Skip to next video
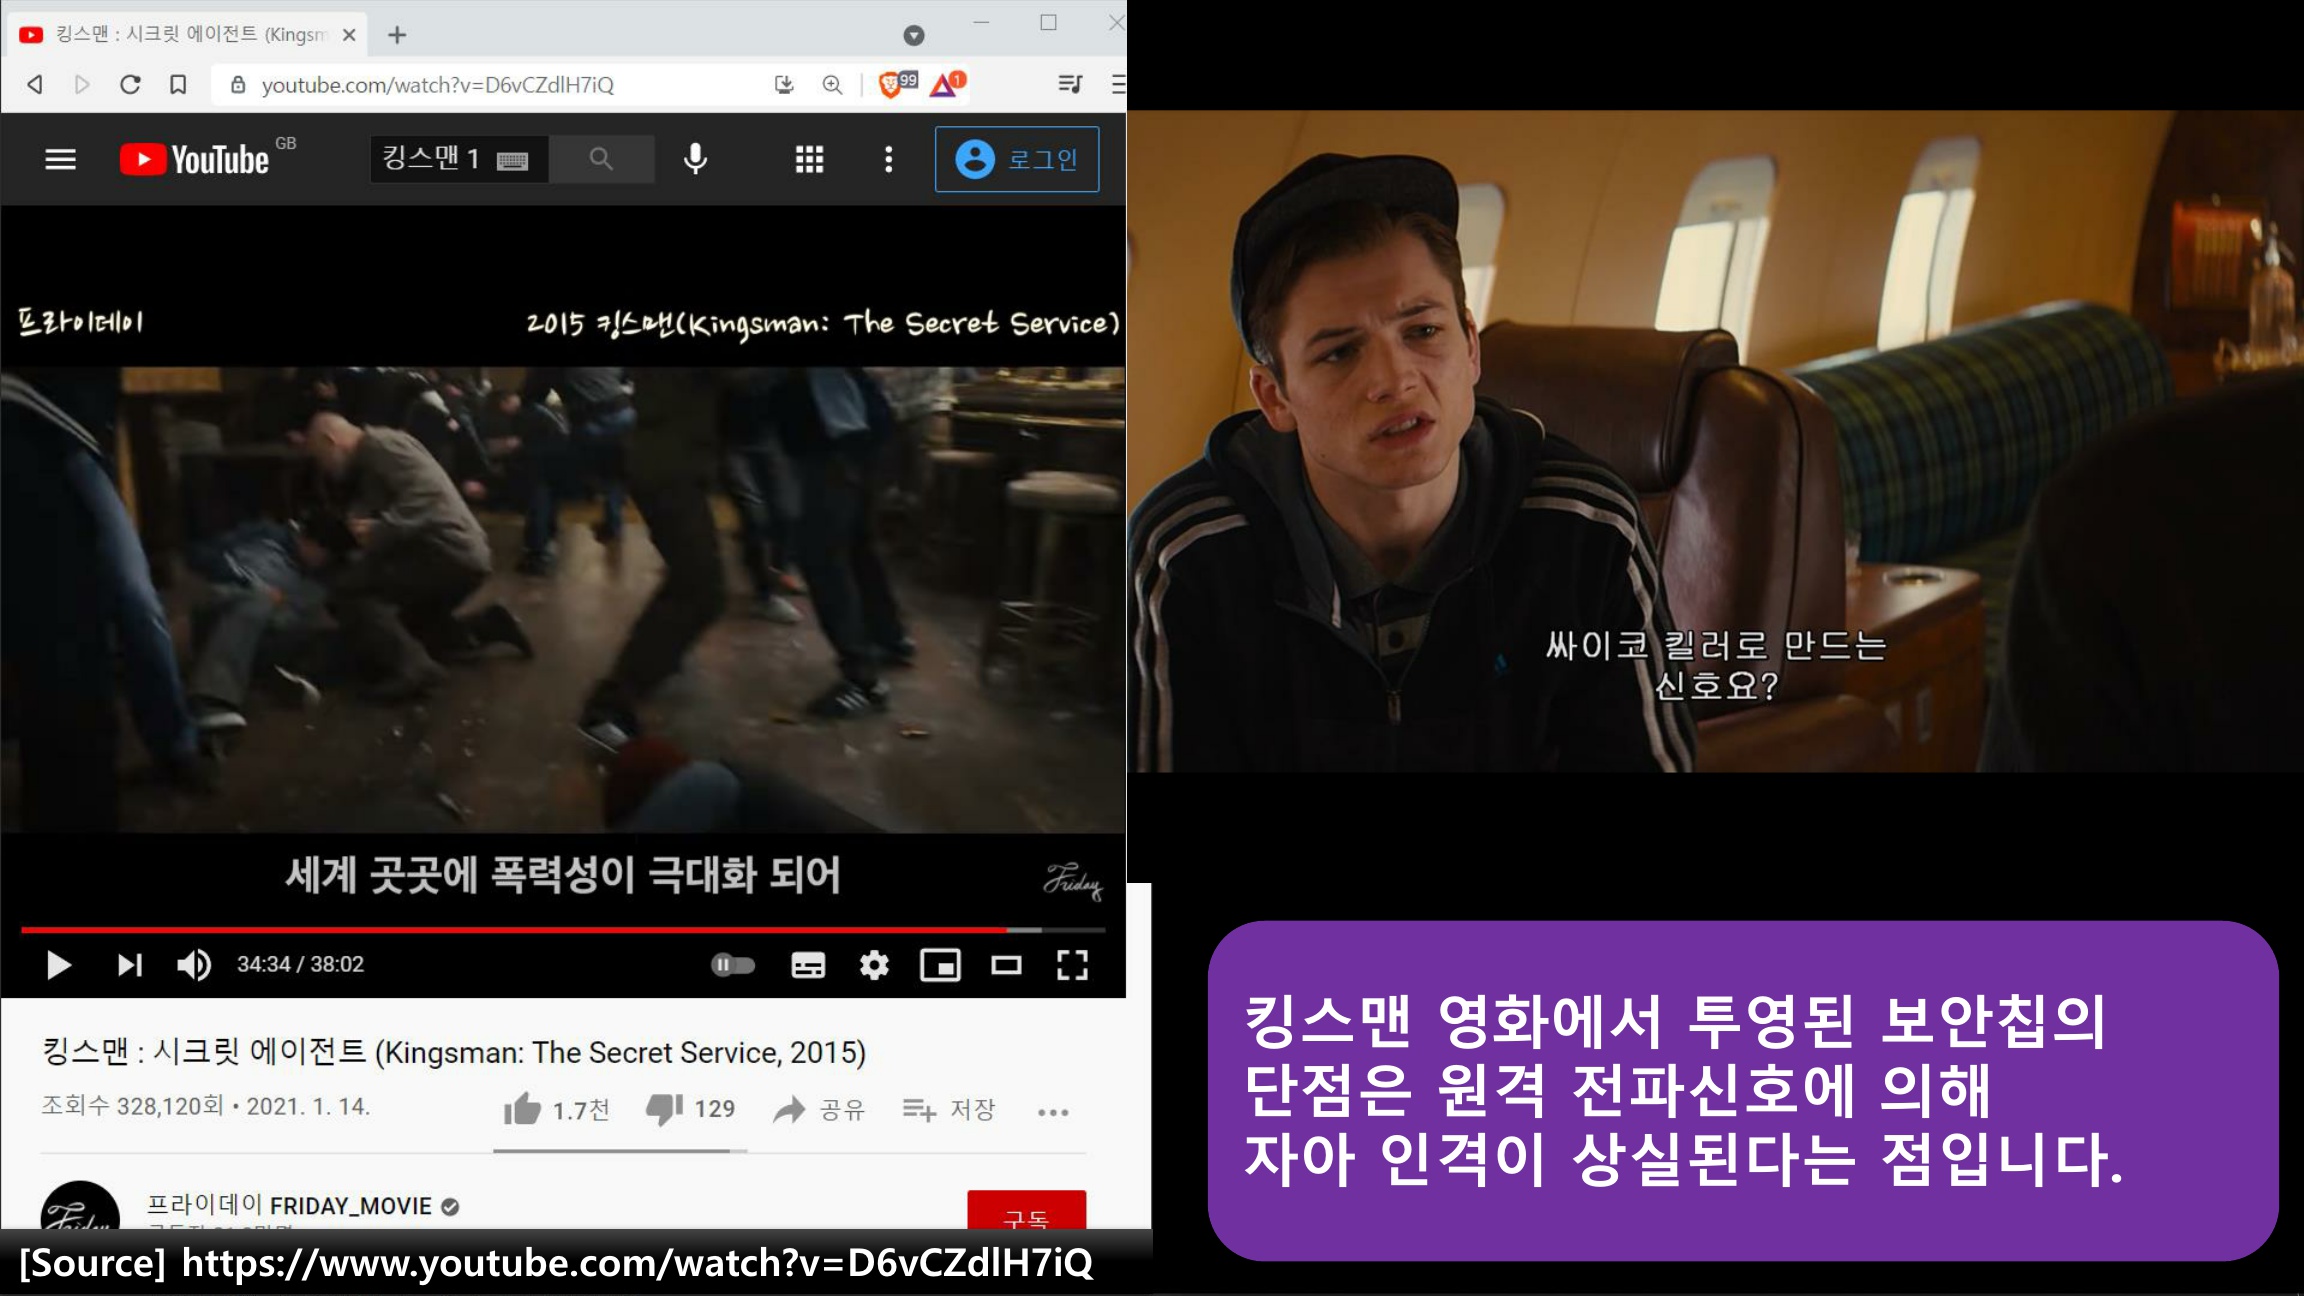 [x=130, y=964]
